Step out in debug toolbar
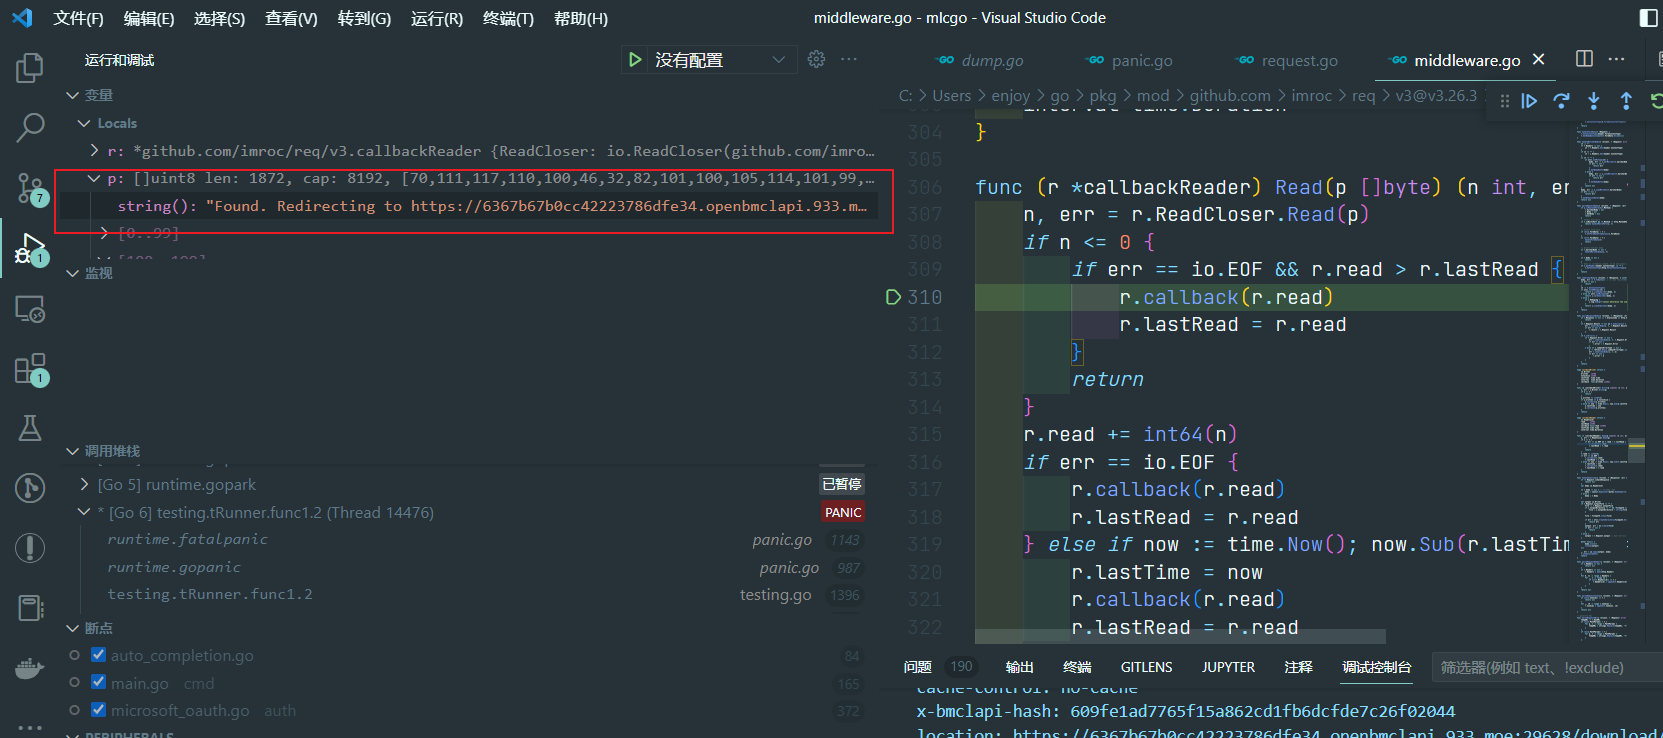The height and width of the screenshot is (738, 1663). point(1626,101)
